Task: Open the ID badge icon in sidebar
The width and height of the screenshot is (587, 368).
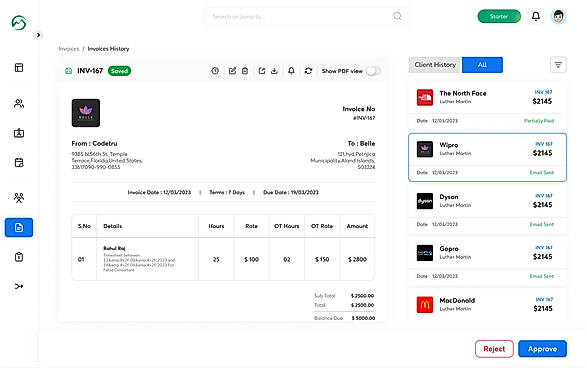Action: tap(19, 133)
